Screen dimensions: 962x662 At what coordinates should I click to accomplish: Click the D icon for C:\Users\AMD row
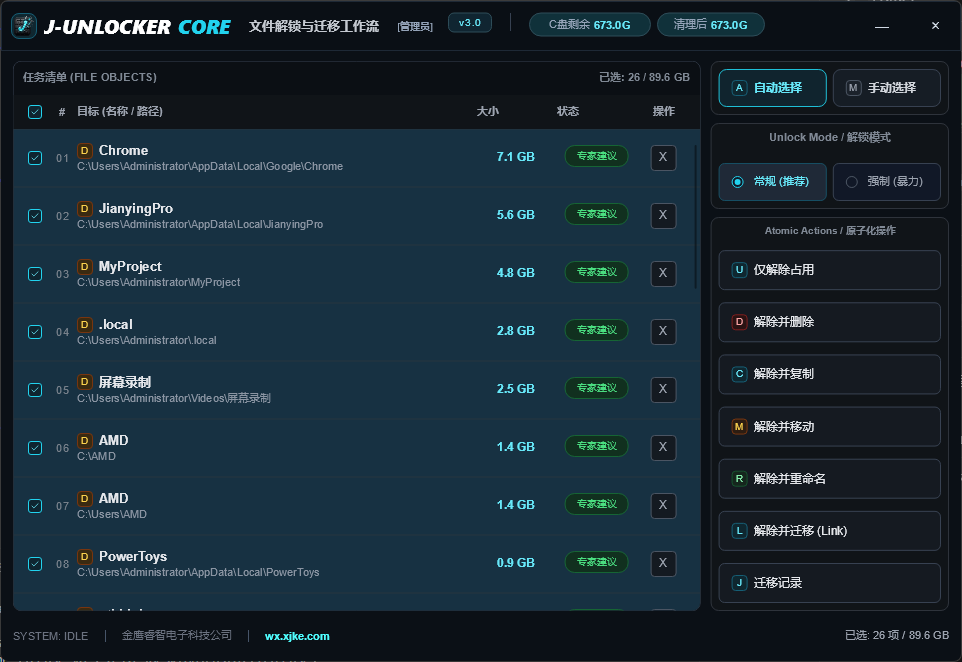coord(85,498)
